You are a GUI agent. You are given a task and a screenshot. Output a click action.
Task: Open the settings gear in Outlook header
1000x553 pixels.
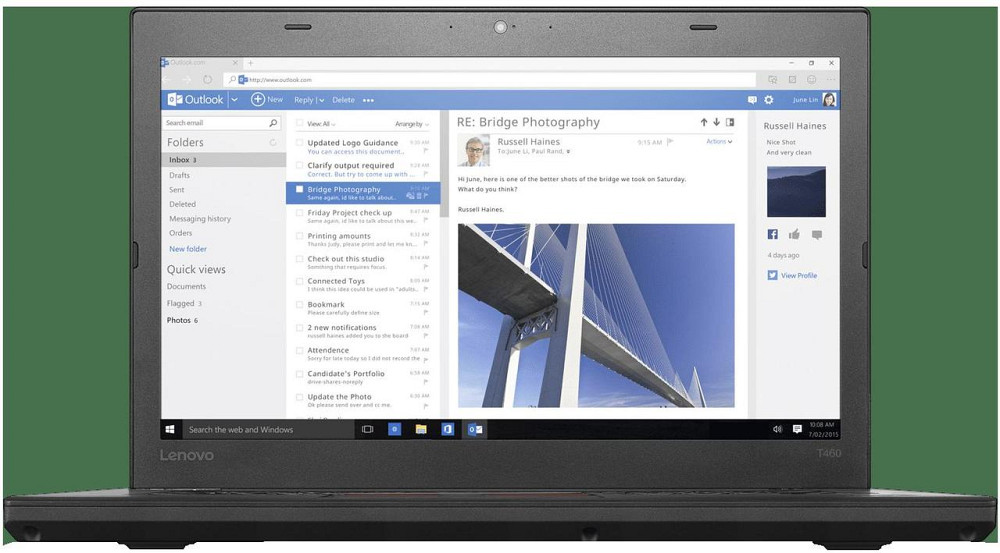769,100
